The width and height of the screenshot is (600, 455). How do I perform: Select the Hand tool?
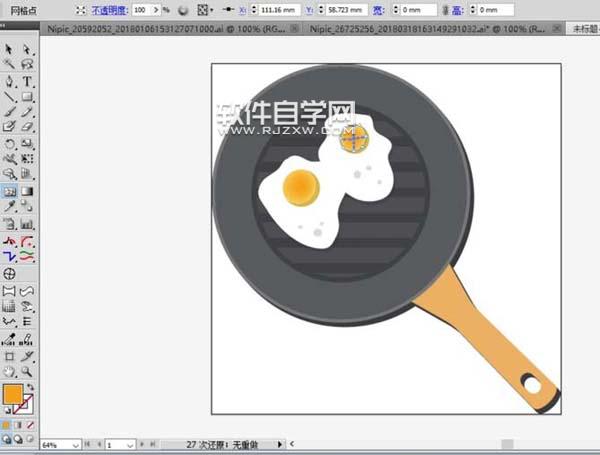[9, 371]
